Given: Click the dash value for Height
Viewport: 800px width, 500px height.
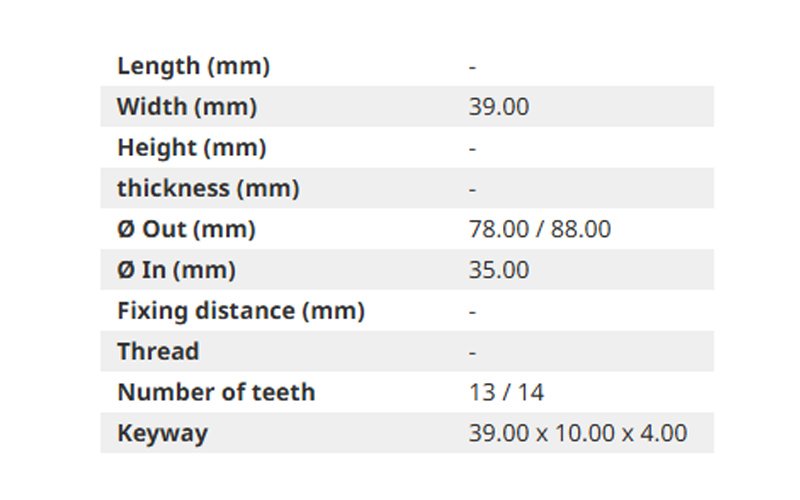Looking at the screenshot, I should click(472, 148).
